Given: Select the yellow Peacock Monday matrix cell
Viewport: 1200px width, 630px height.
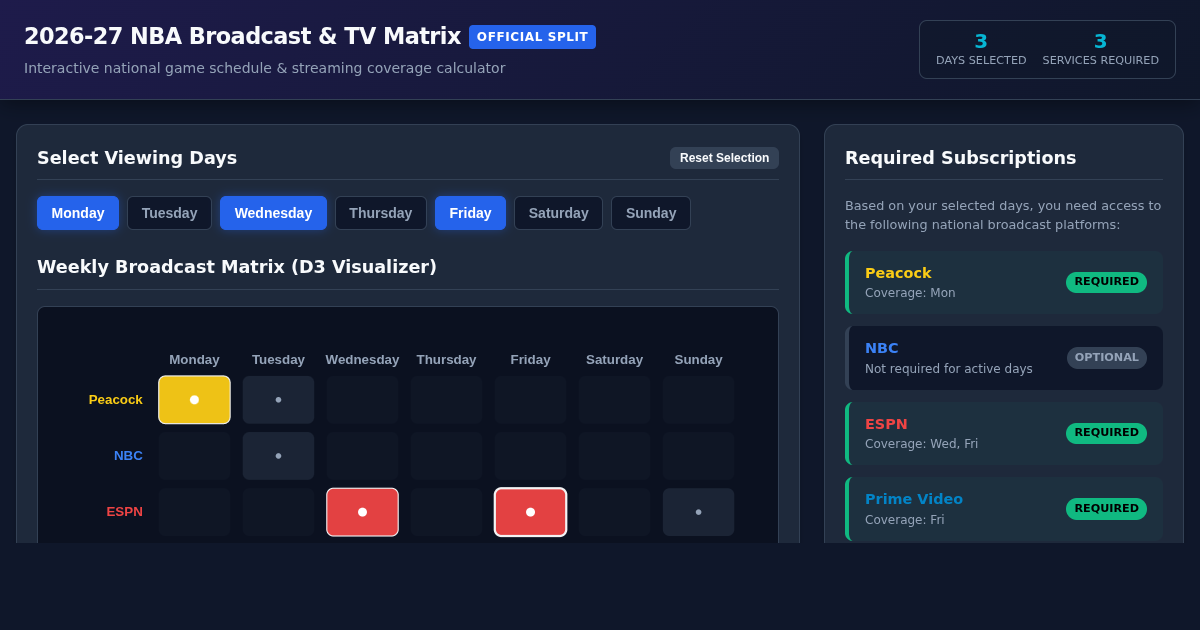Looking at the screenshot, I should [x=194, y=400].
